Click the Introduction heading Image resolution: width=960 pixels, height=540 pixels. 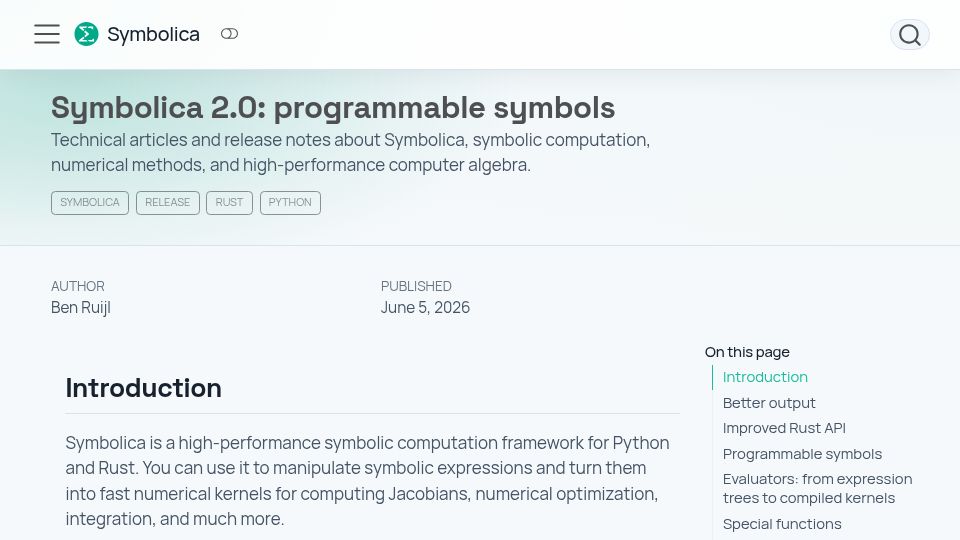[x=144, y=388]
